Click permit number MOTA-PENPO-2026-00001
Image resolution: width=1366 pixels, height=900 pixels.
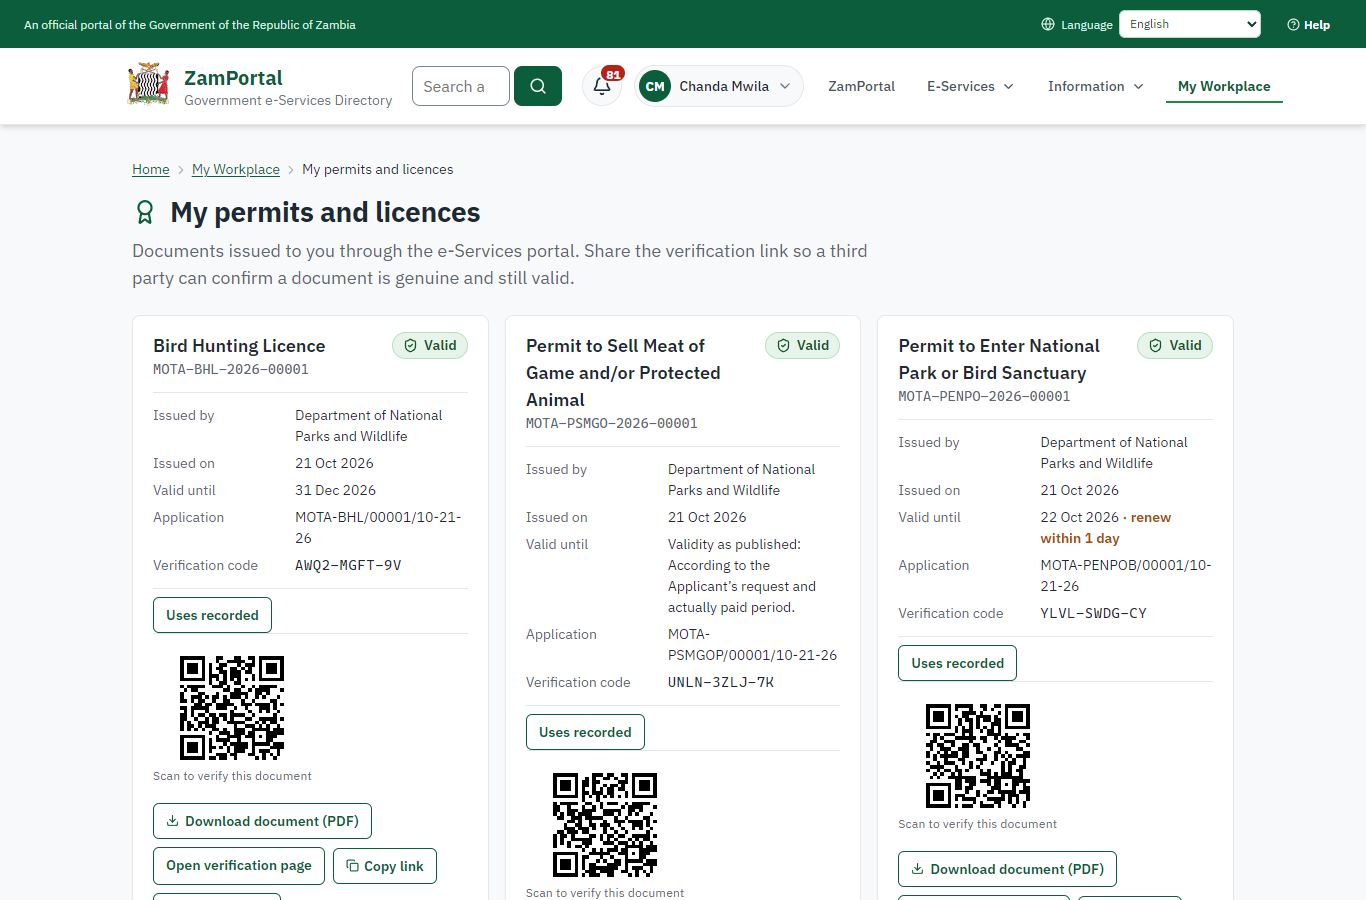tap(984, 396)
